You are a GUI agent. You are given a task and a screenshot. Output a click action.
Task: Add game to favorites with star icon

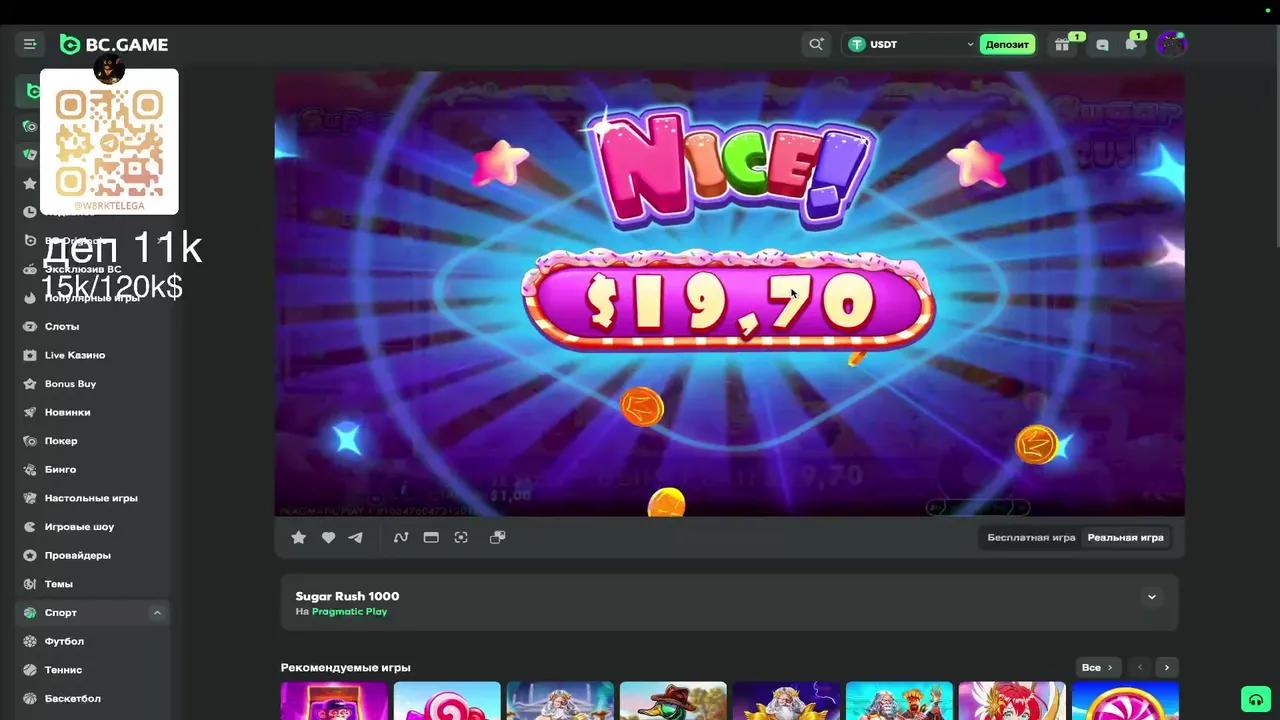pyautogui.click(x=298, y=537)
